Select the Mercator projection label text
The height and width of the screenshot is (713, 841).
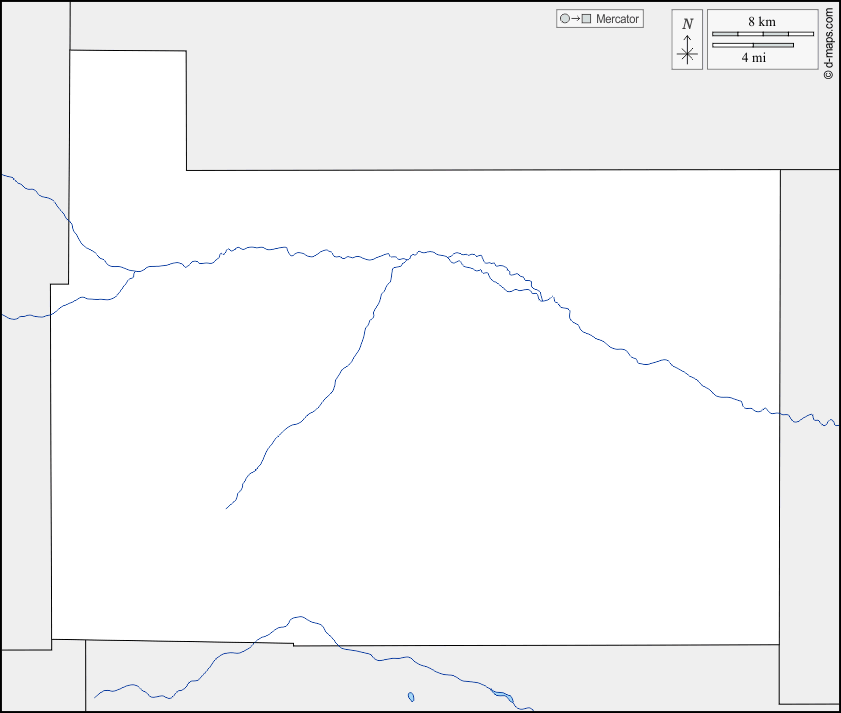617,19
